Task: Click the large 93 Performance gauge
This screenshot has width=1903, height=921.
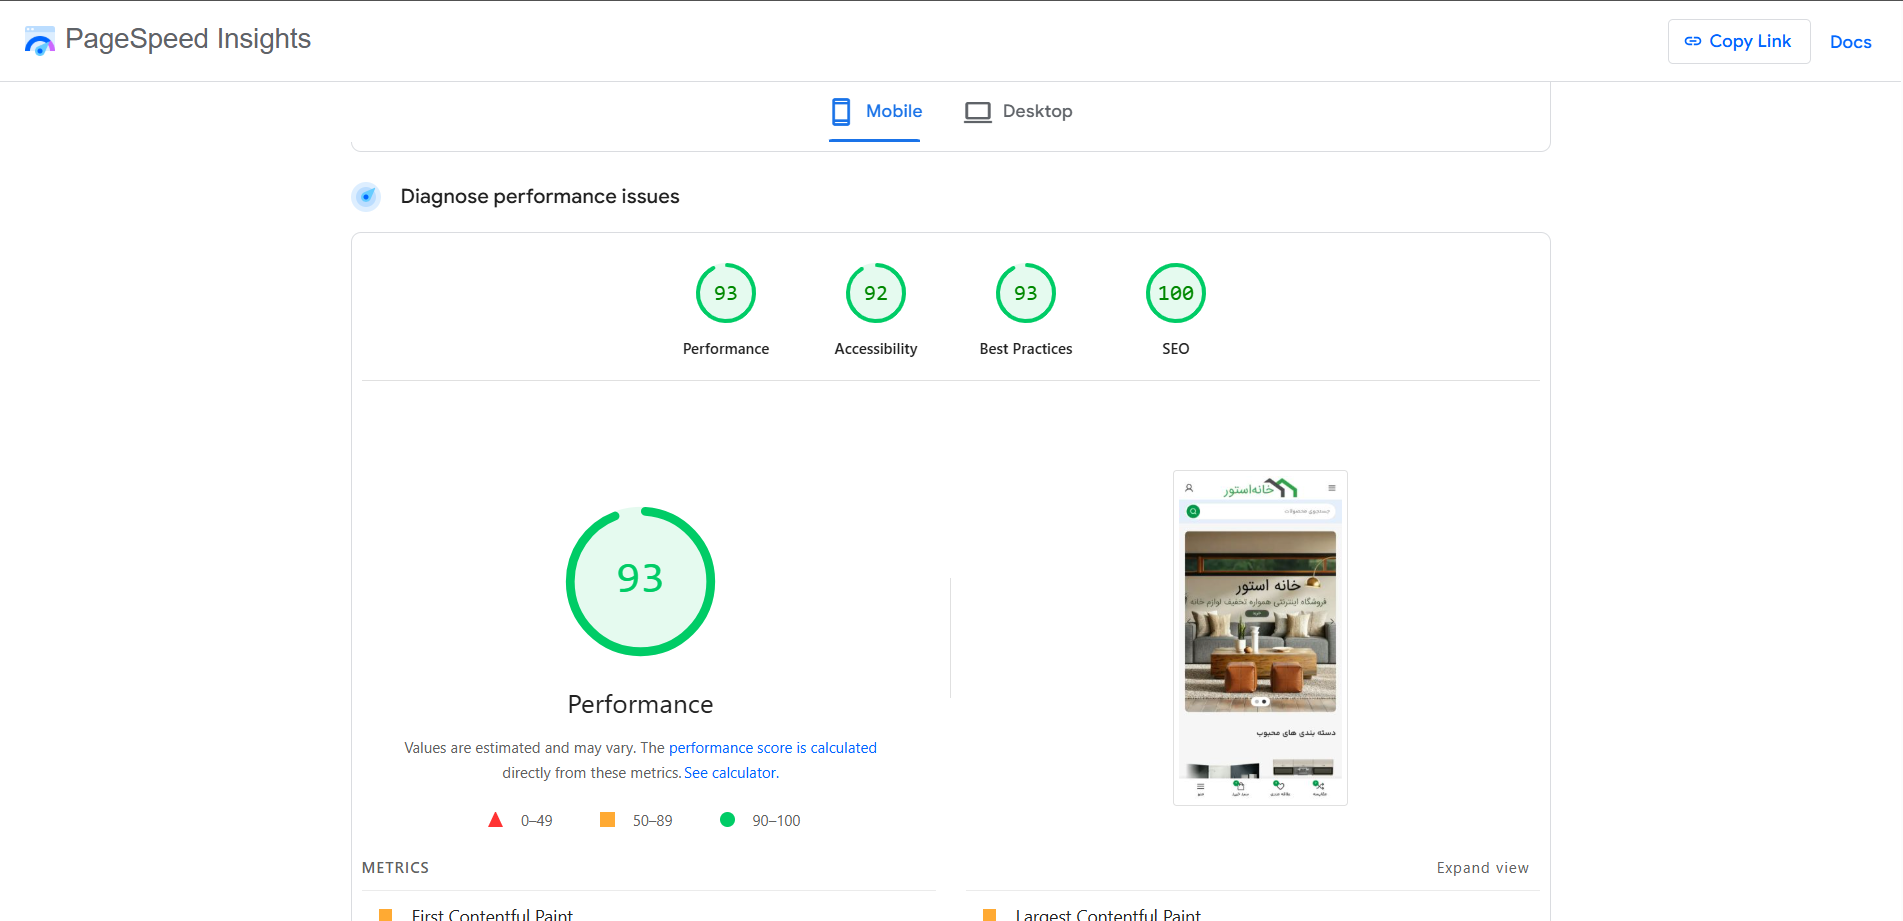Action: [640, 581]
